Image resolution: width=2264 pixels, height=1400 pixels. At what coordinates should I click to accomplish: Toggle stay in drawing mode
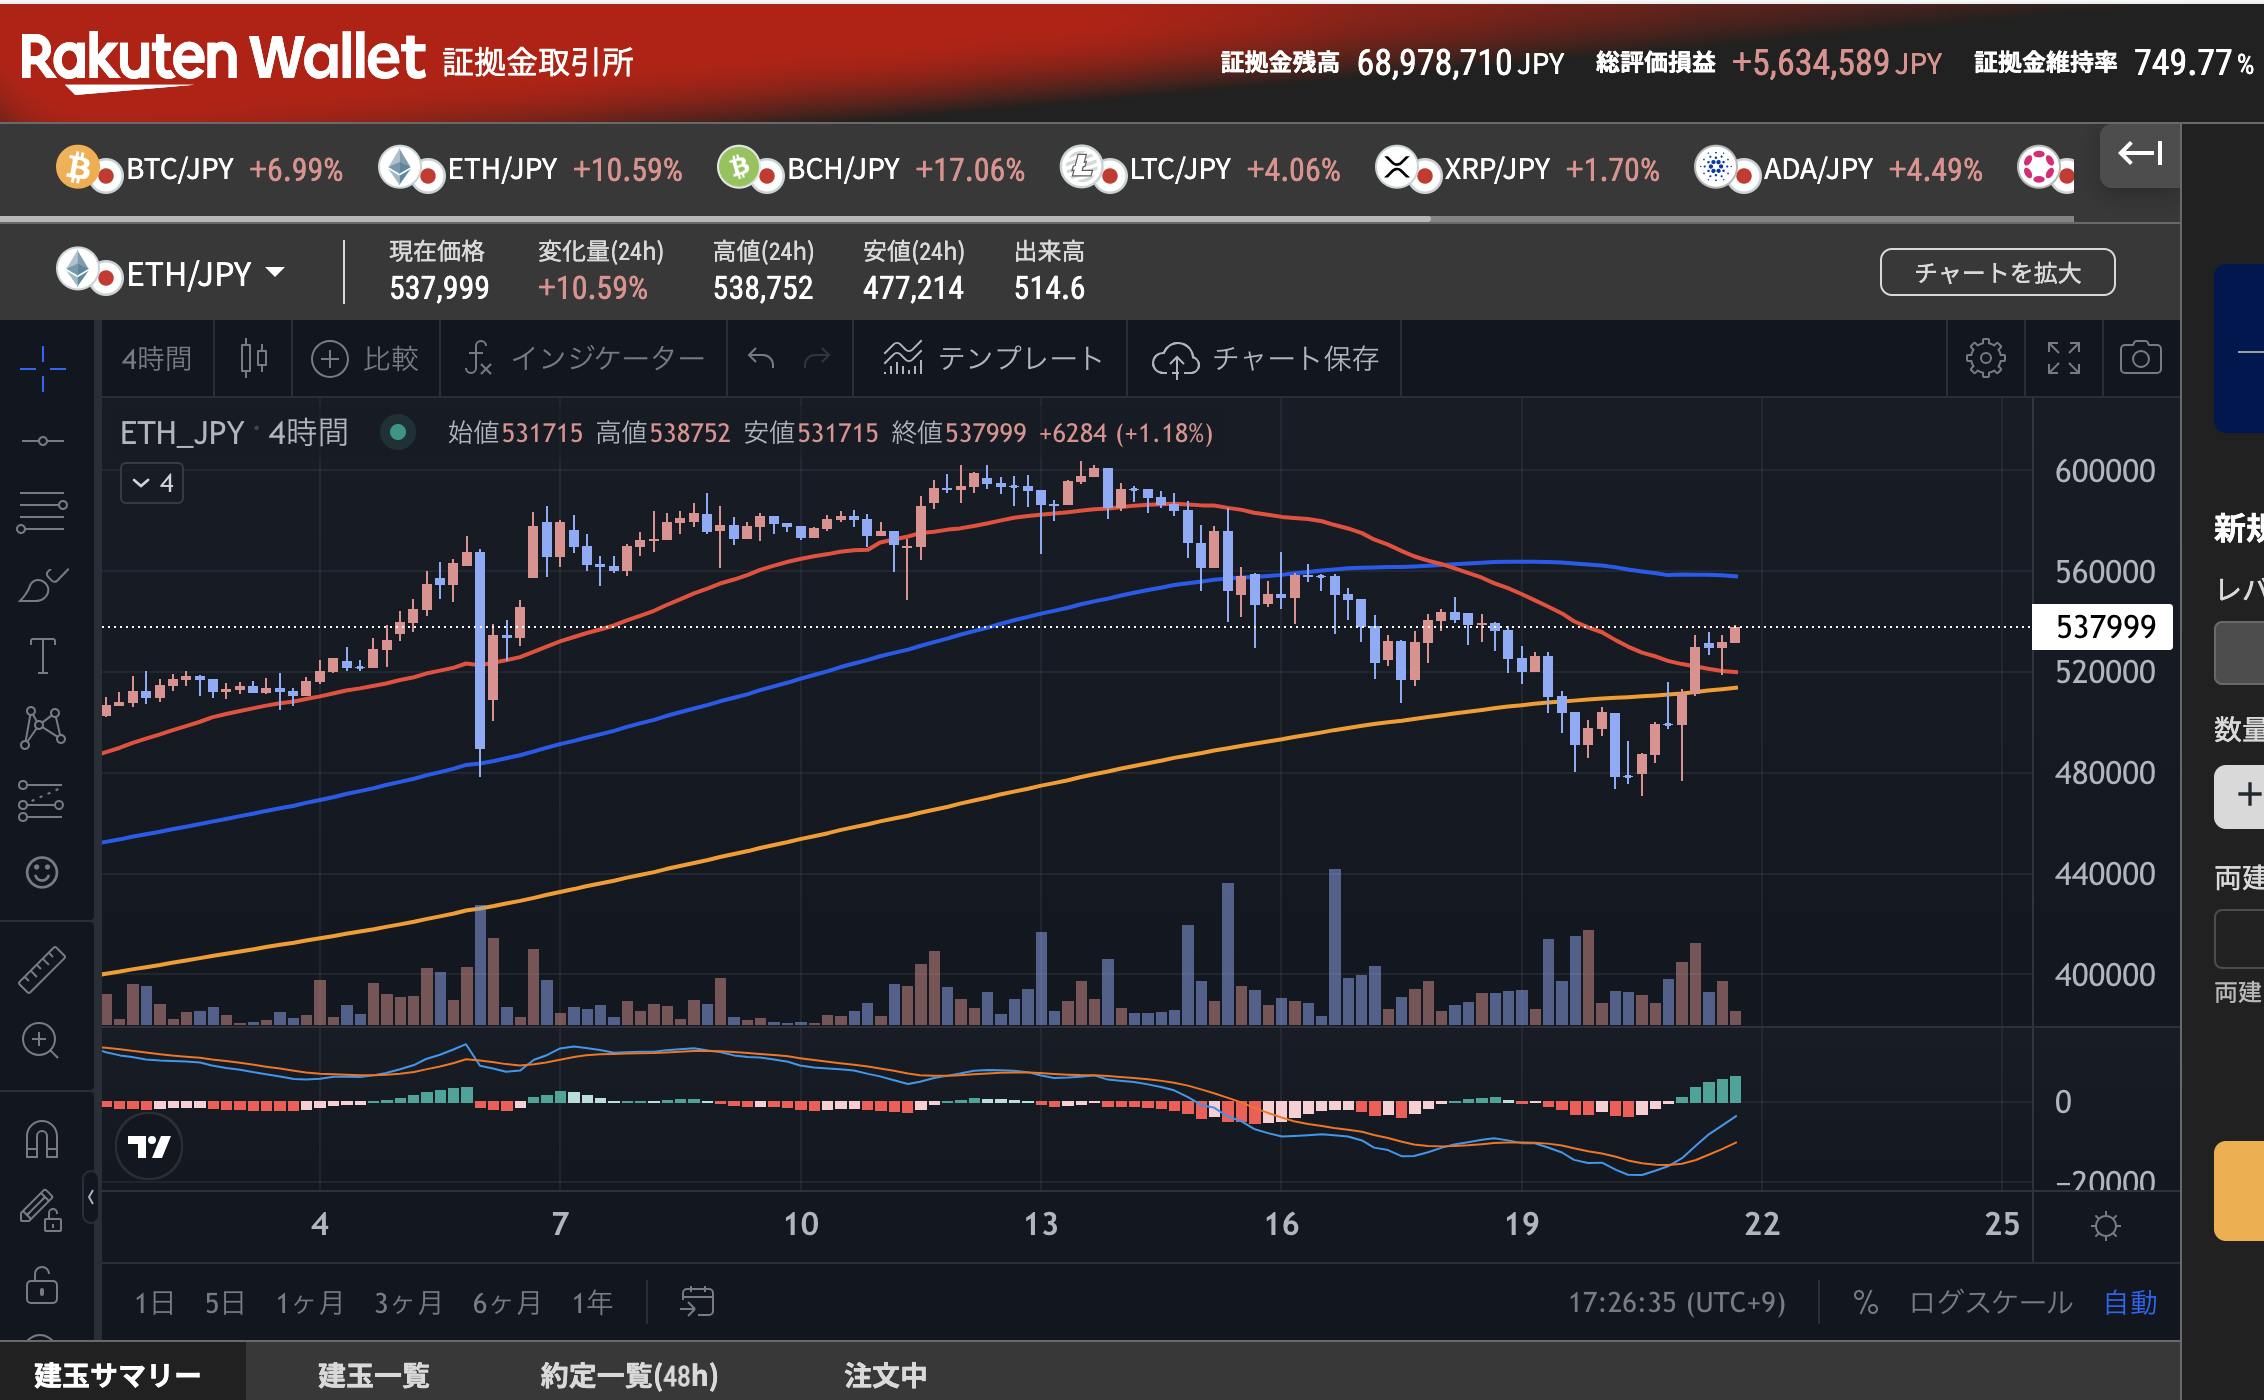pos(42,1210)
